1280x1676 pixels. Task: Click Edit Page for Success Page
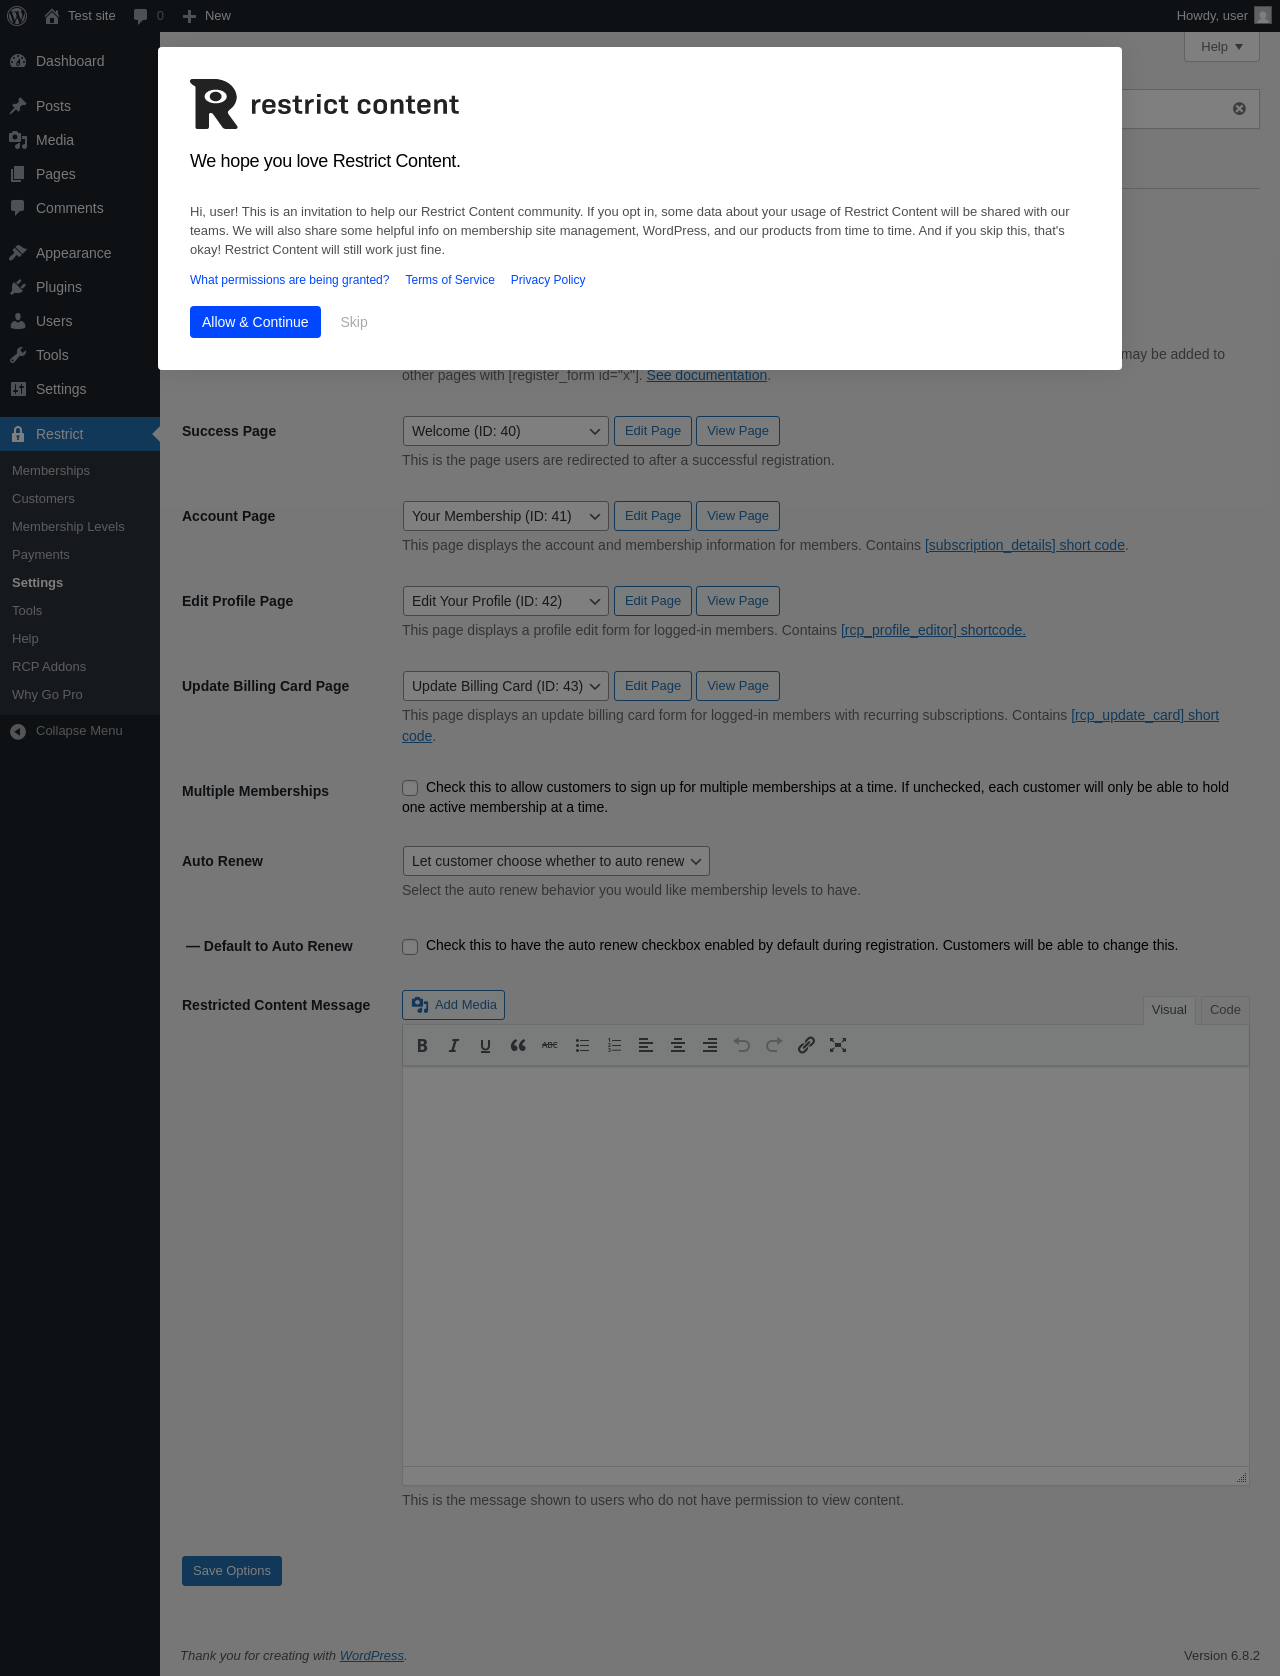[x=653, y=431]
